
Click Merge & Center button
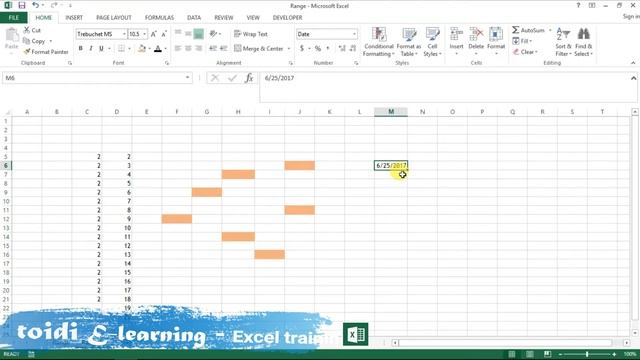[259, 49]
